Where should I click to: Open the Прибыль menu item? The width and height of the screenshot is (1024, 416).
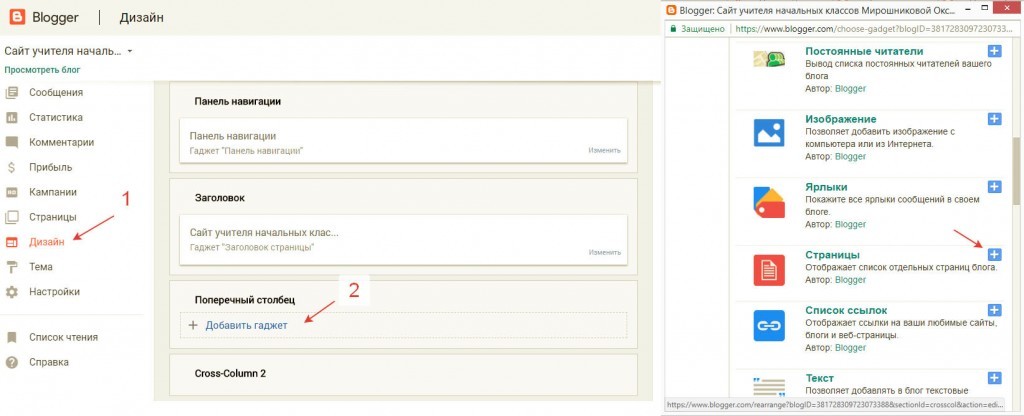click(x=51, y=167)
